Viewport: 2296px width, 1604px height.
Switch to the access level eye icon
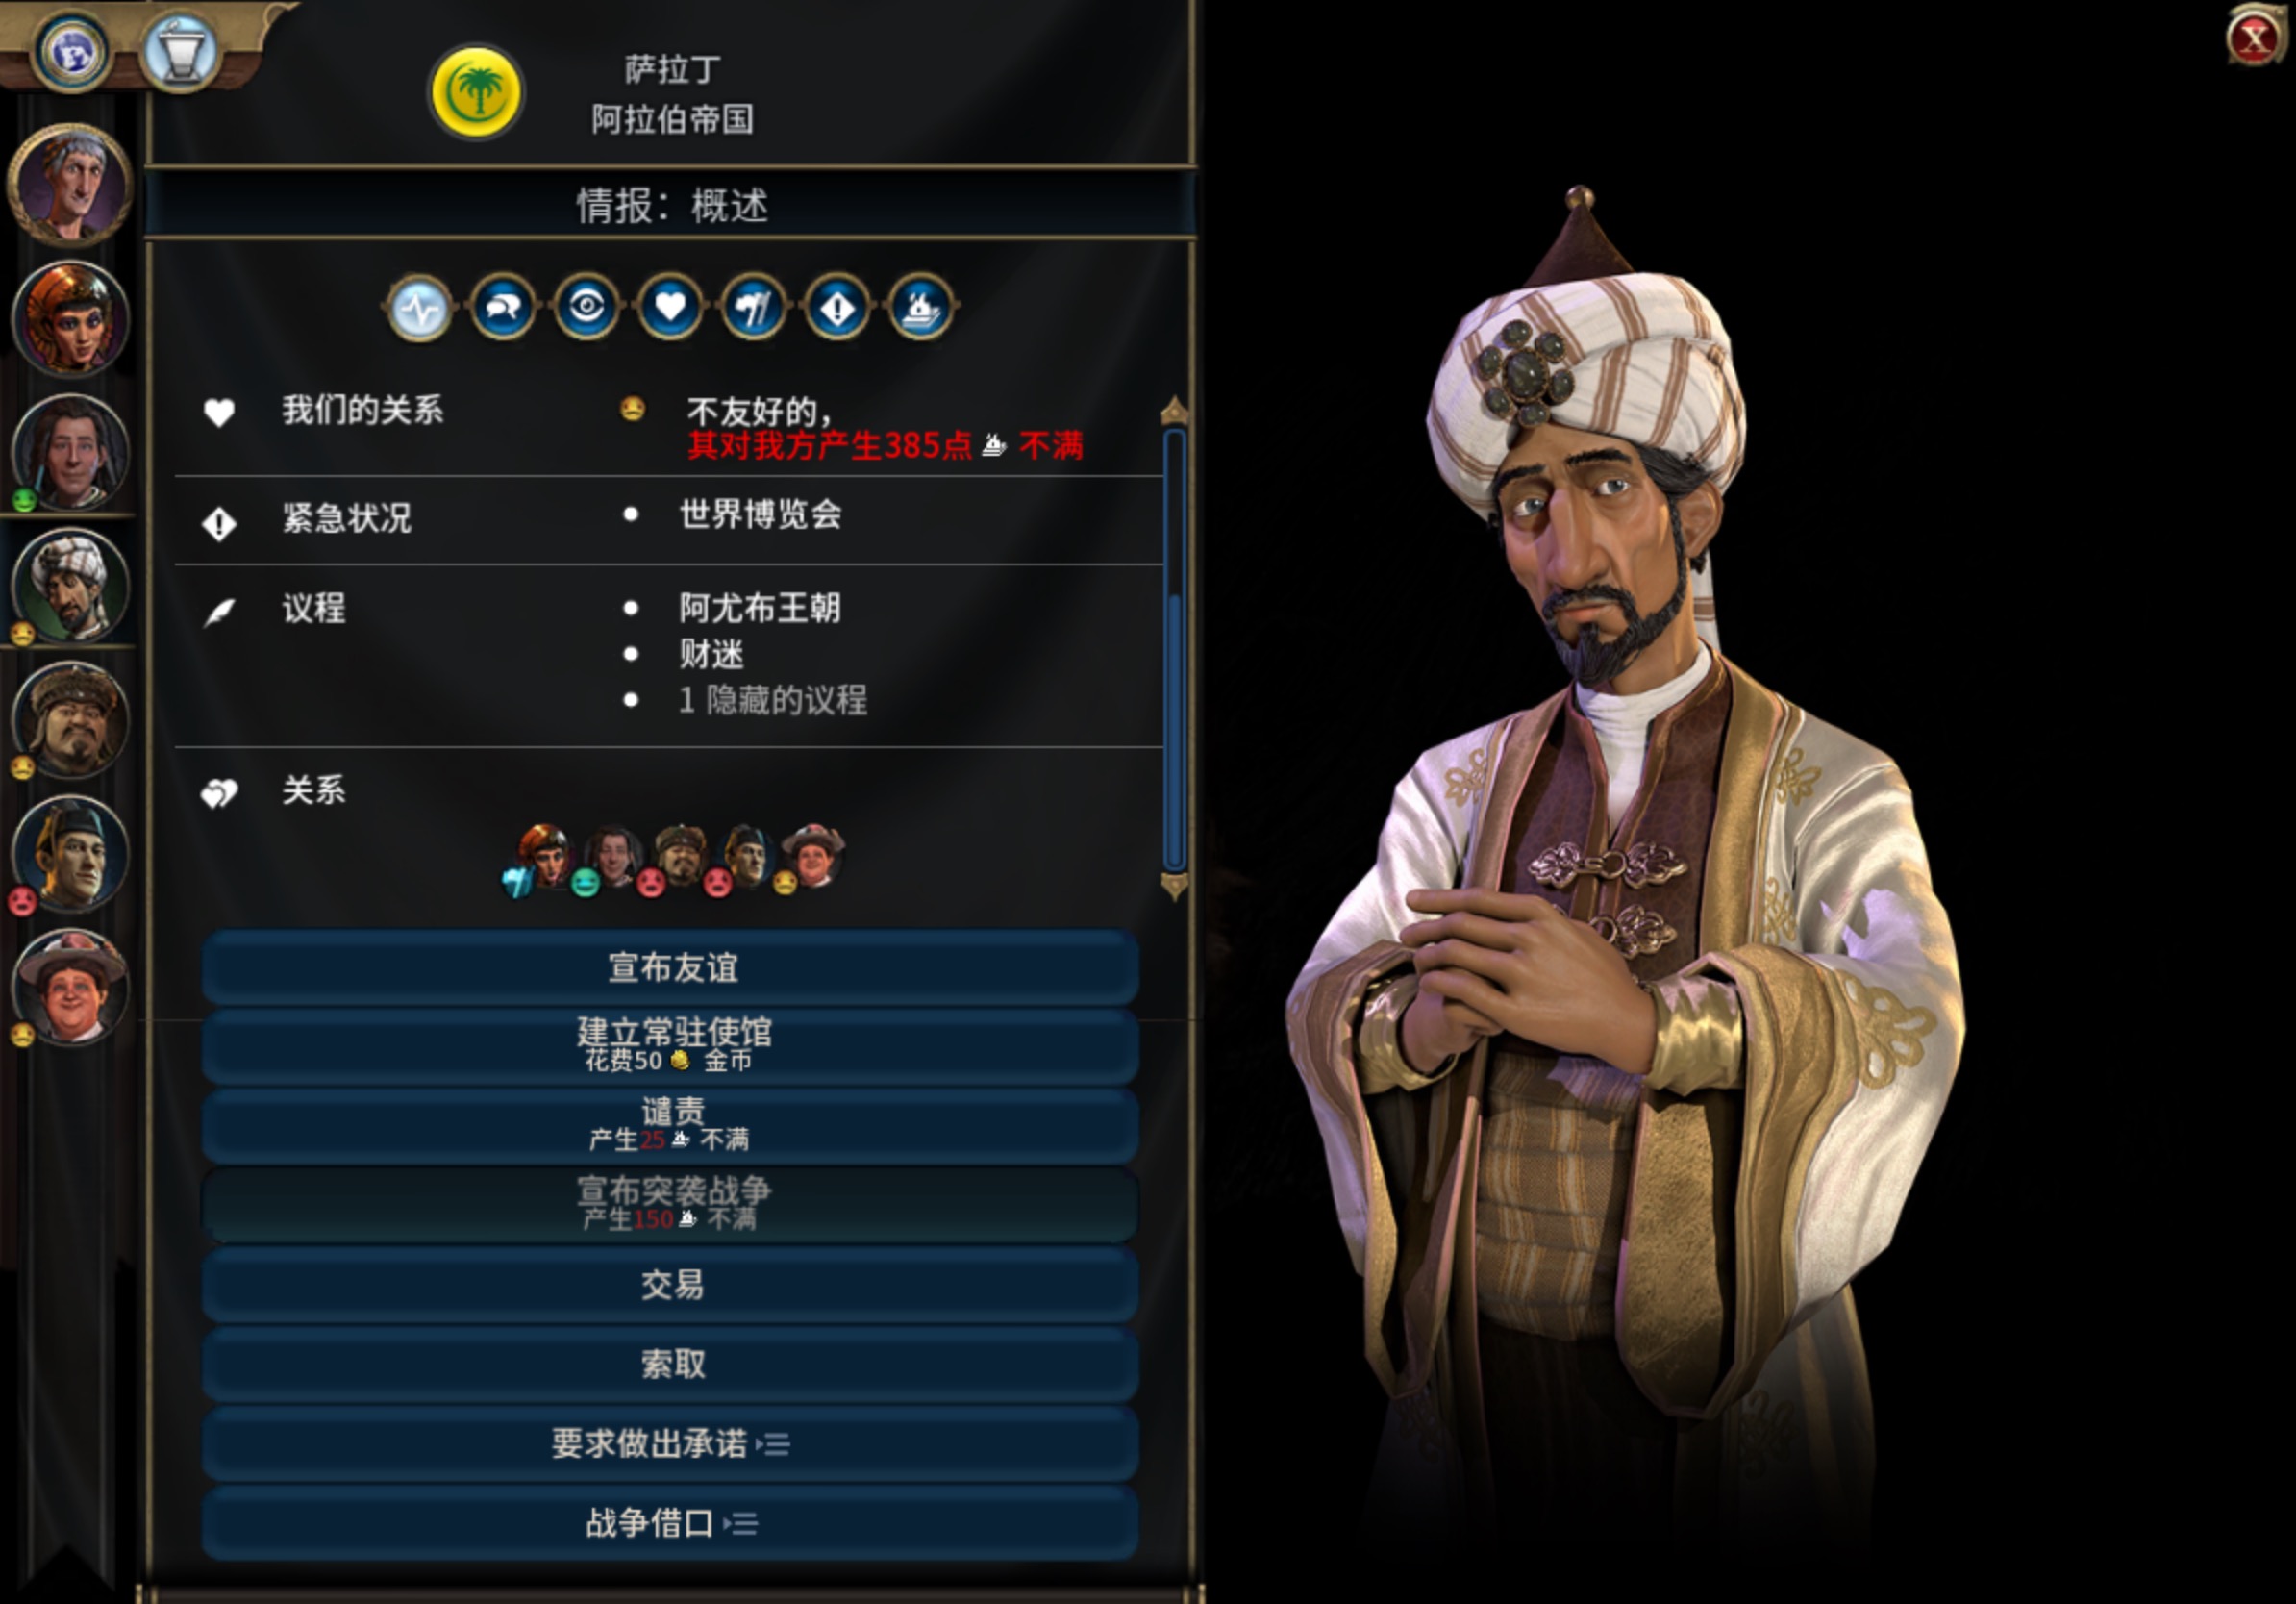coord(587,307)
